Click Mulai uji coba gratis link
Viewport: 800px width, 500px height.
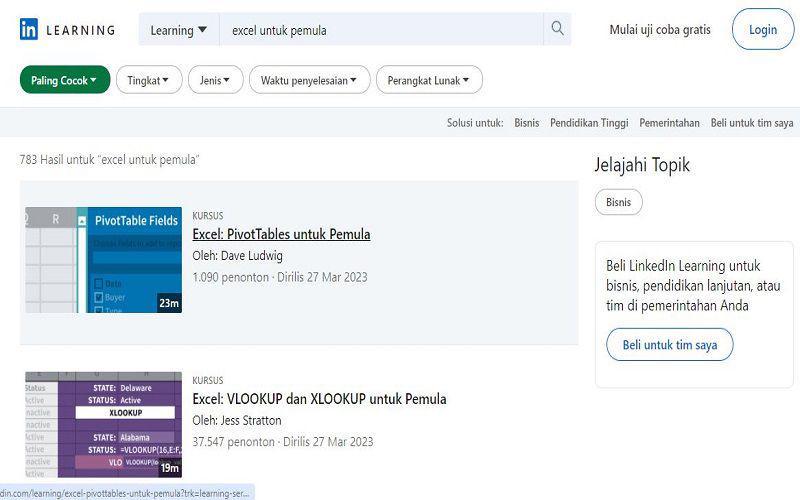pyautogui.click(x=660, y=30)
